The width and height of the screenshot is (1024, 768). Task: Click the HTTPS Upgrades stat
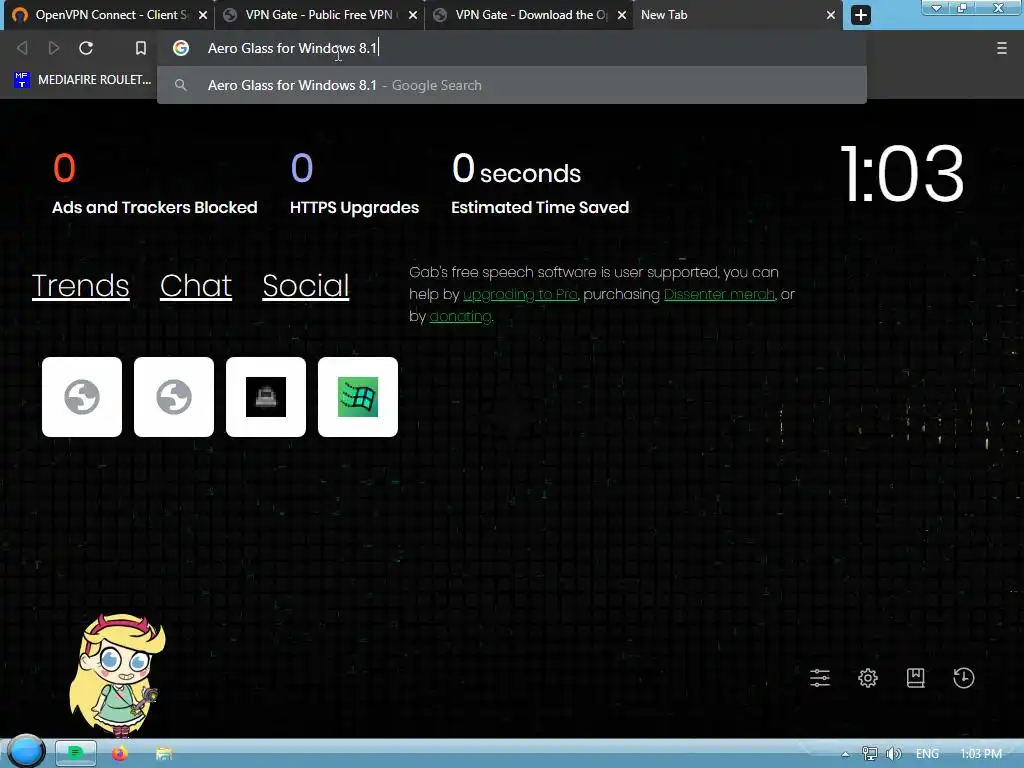pos(355,184)
